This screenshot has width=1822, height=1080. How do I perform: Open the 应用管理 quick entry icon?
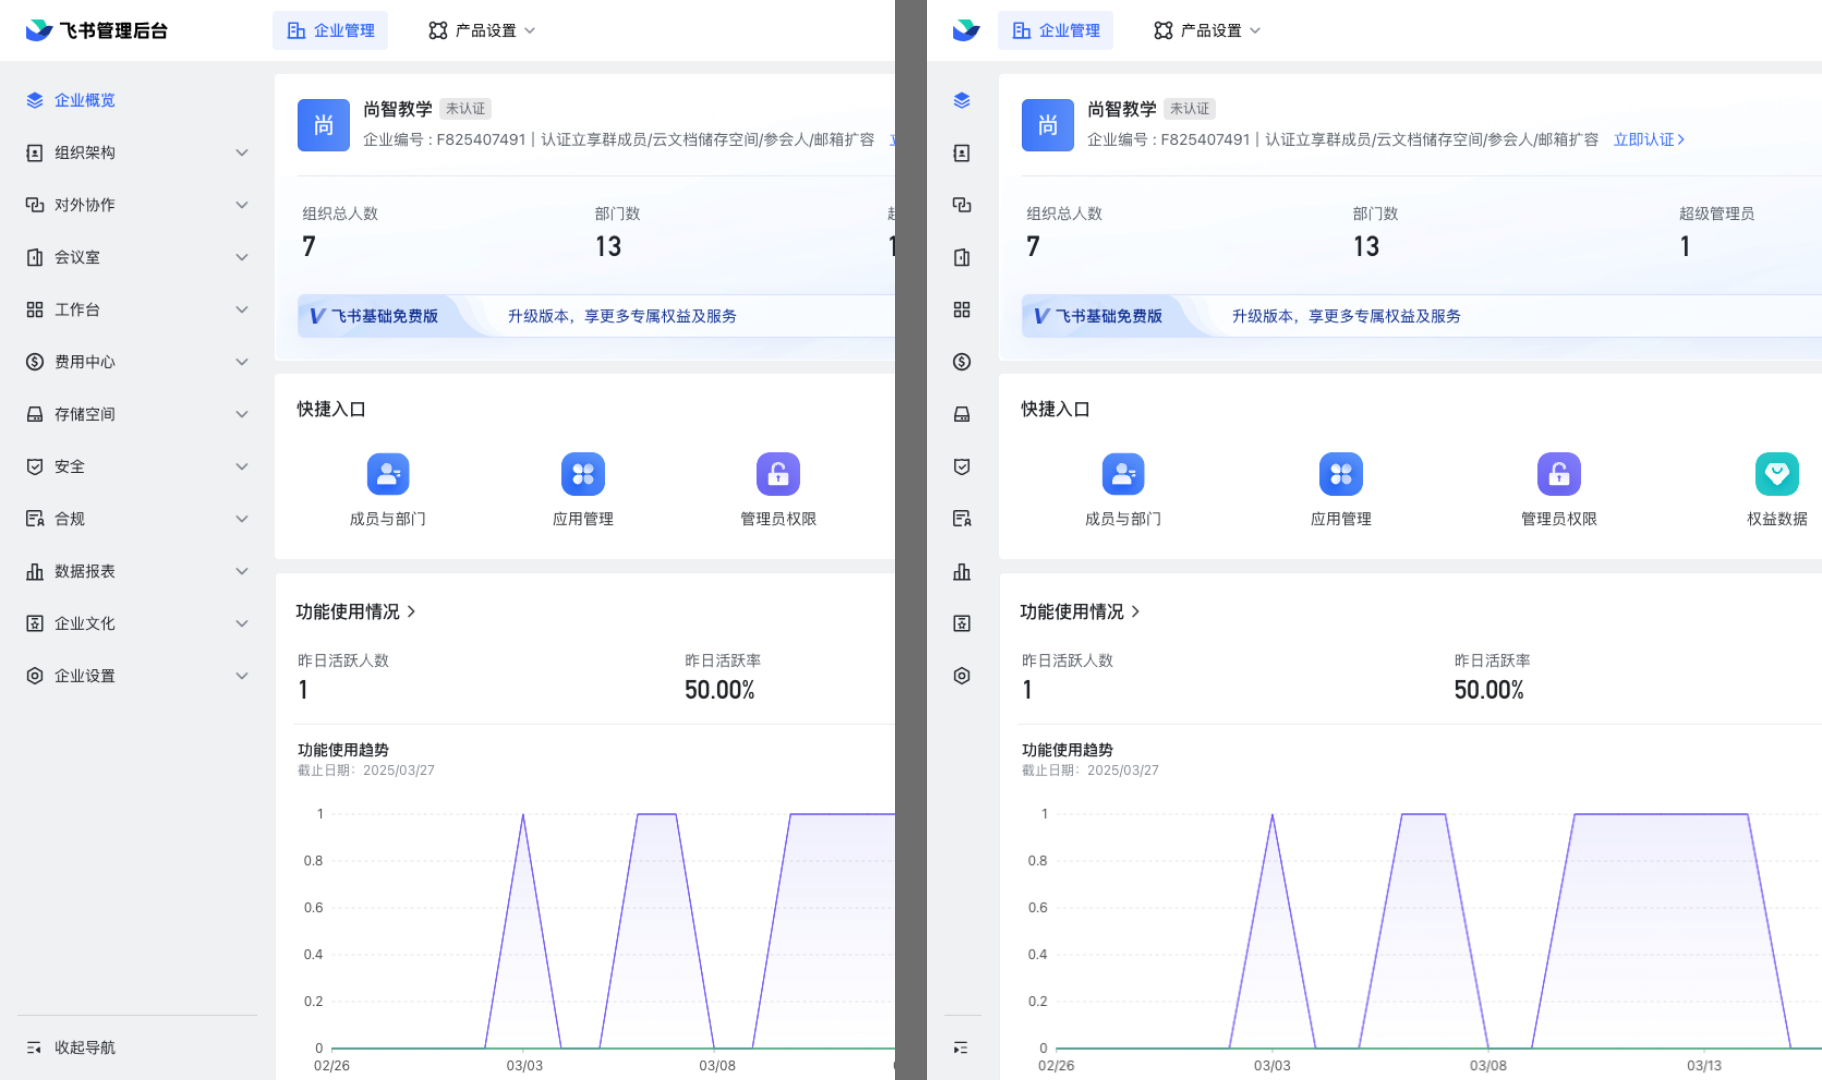583,474
